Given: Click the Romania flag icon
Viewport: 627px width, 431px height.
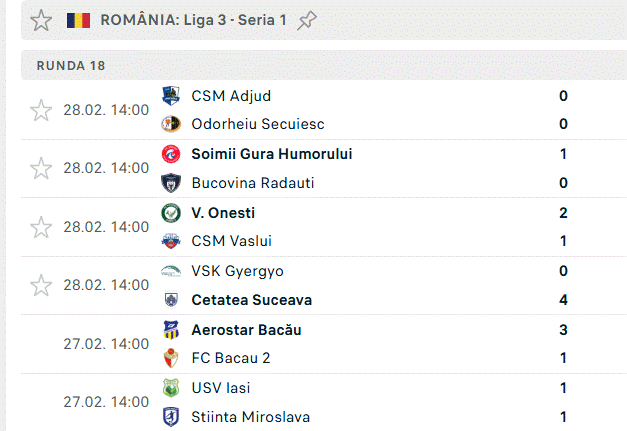Looking at the screenshot, I should [x=78, y=20].
